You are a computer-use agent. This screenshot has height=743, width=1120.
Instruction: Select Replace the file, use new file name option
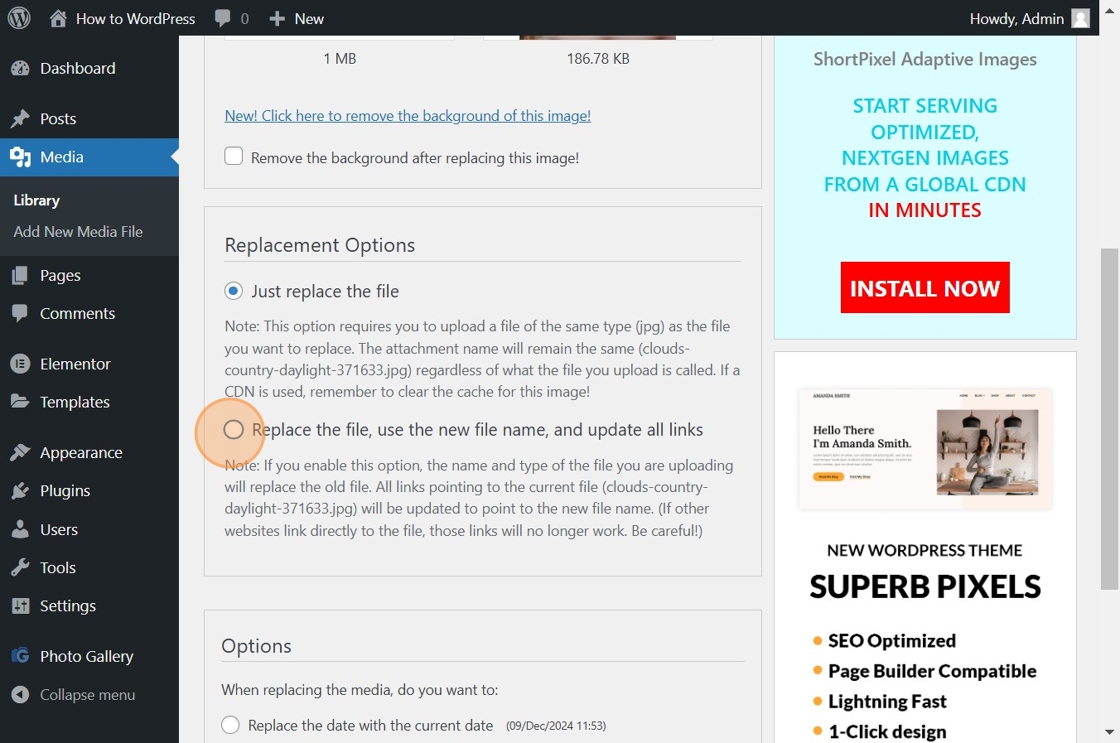coord(234,429)
